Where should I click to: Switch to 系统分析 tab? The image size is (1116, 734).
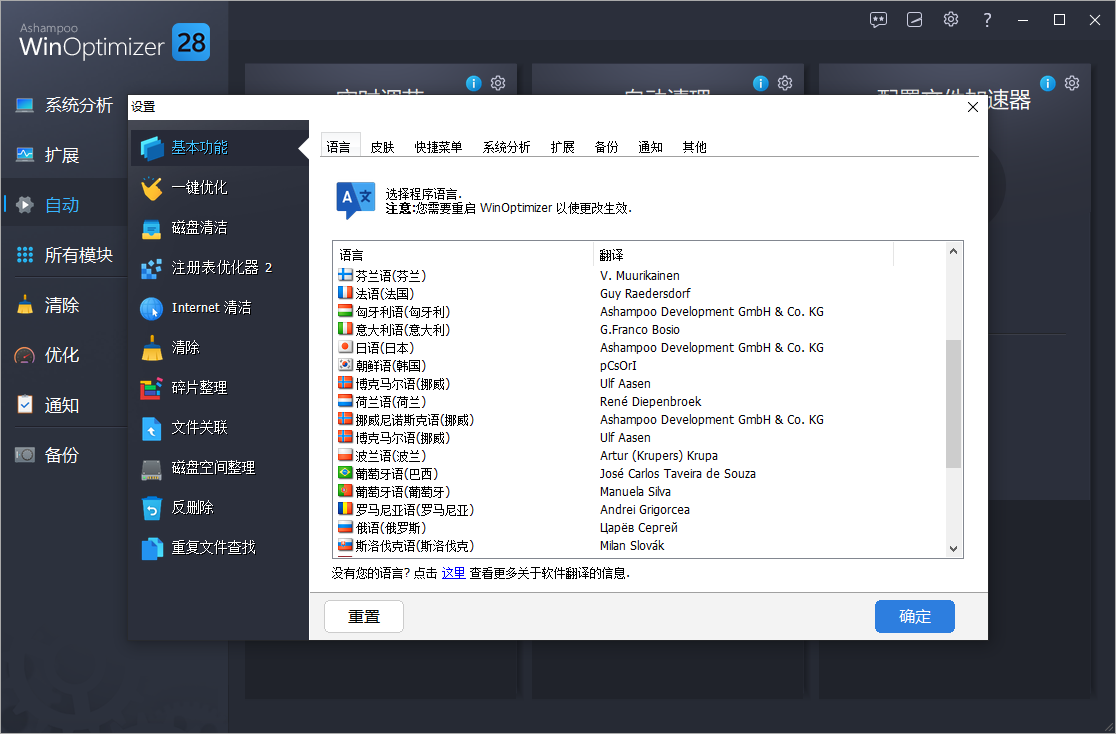click(x=506, y=147)
